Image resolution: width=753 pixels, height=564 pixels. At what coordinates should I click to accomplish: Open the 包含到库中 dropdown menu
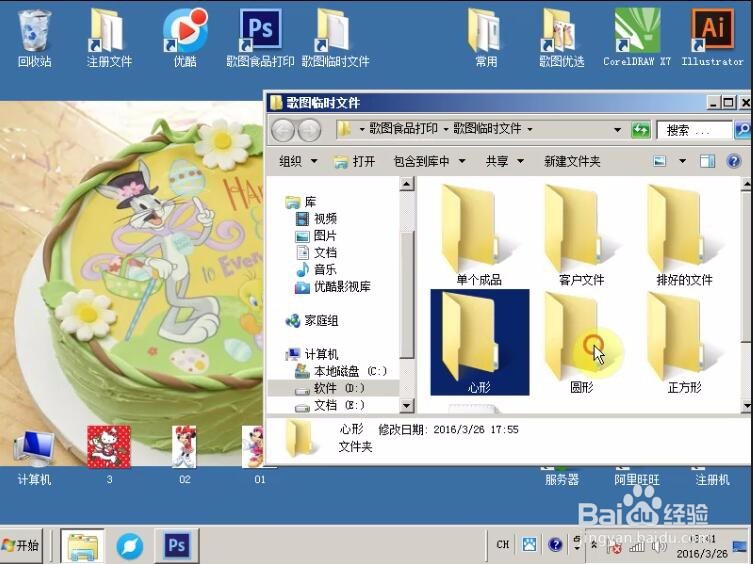429,161
